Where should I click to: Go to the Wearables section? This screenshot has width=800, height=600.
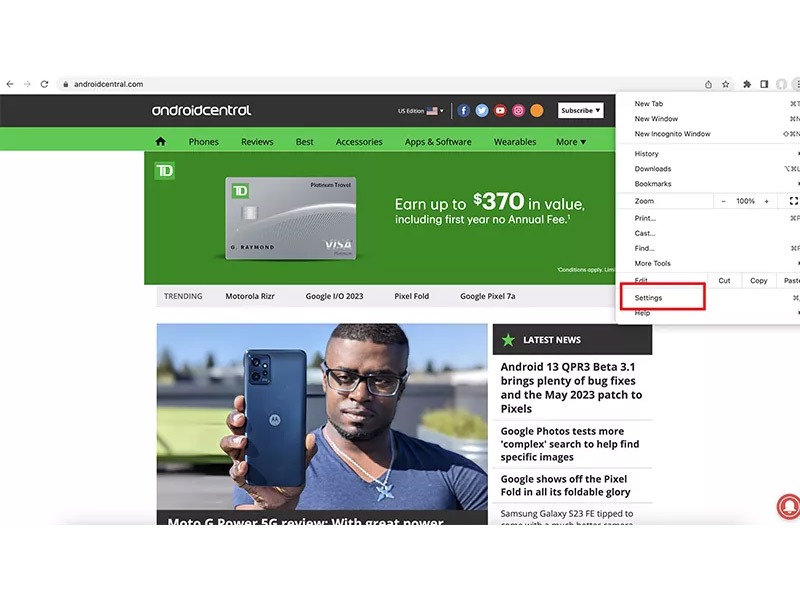pos(515,142)
